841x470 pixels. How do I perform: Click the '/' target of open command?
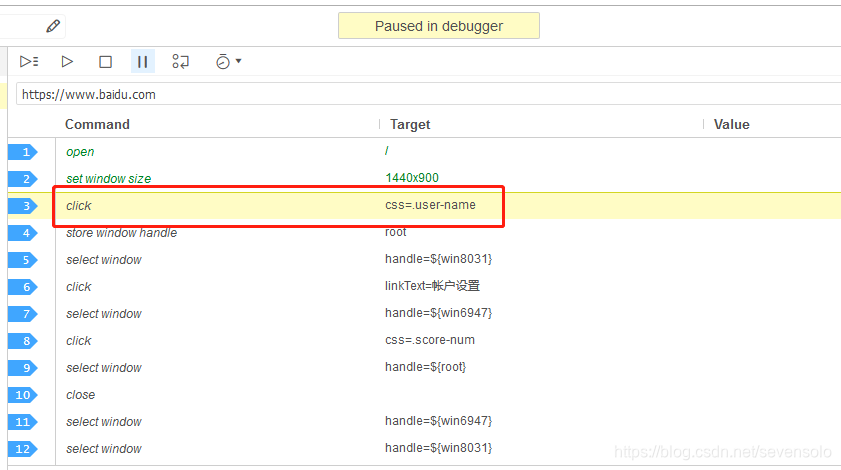click(x=387, y=151)
